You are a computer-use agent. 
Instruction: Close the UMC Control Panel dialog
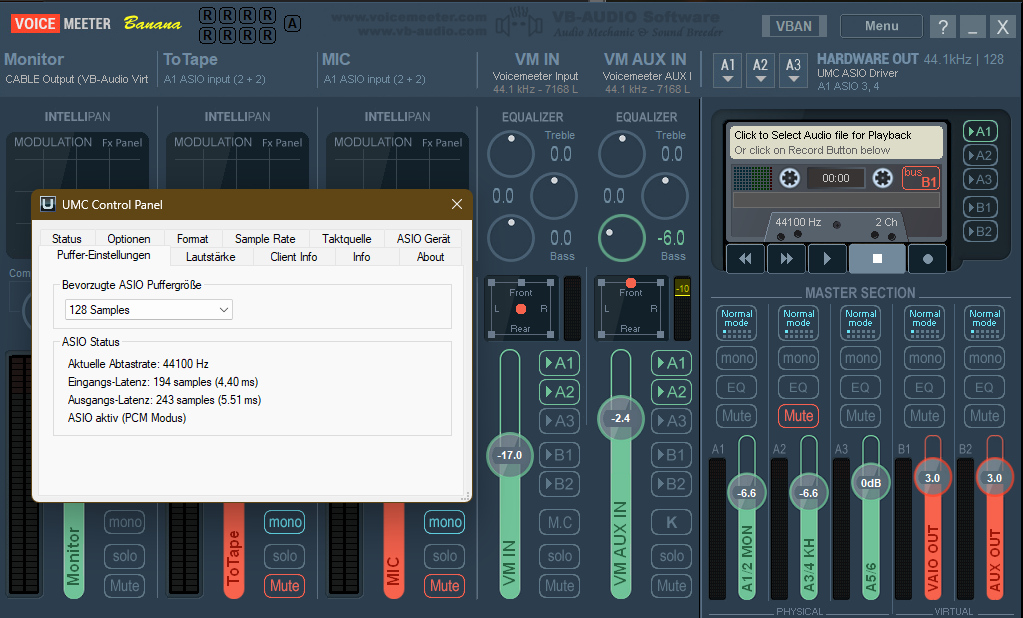click(x=457, y=204)
